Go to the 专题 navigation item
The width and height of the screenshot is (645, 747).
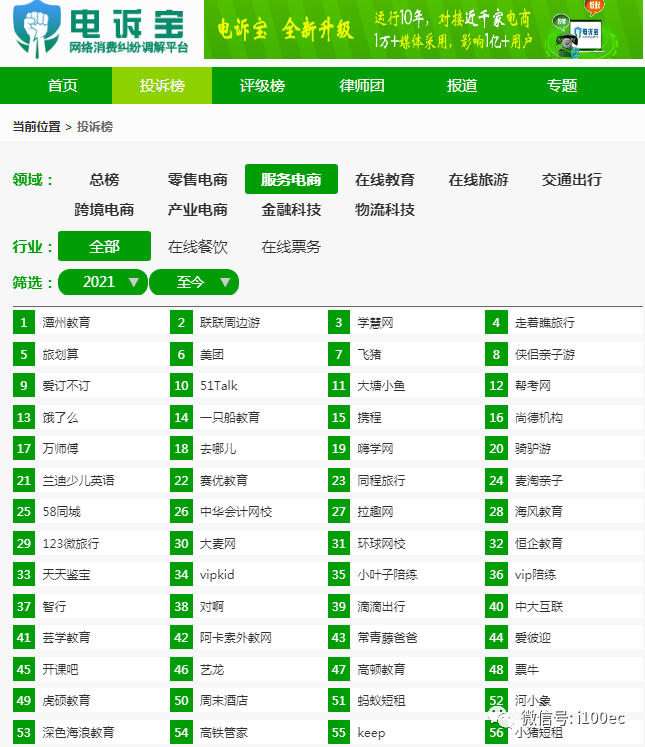pyautogui.click(x=562, y=85)
